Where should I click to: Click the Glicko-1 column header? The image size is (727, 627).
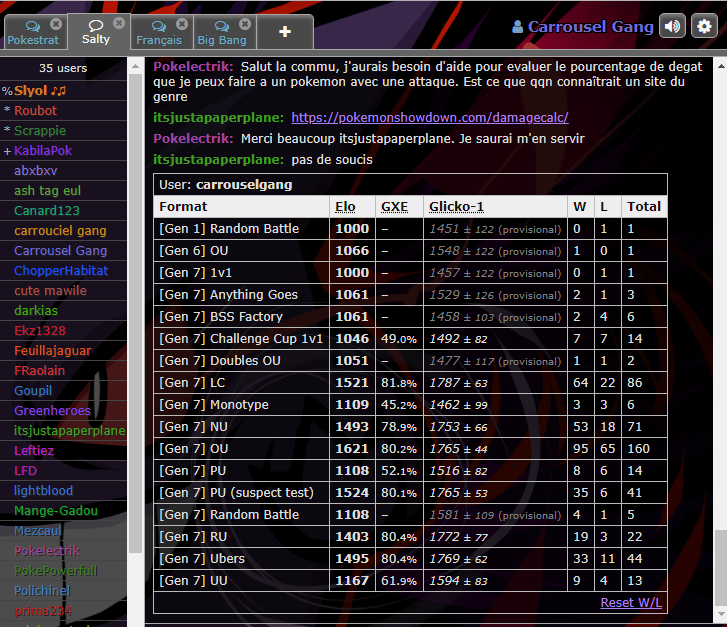coord(456,207)
